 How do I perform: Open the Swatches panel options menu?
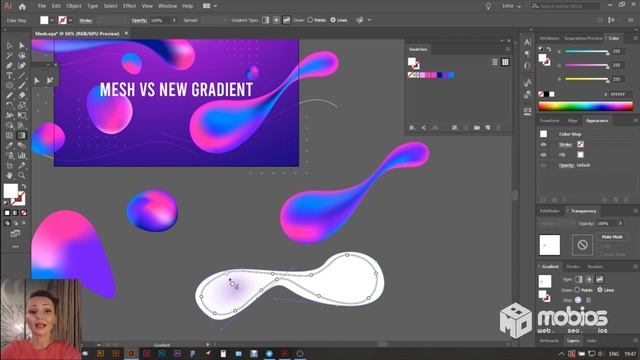(508, 49)
